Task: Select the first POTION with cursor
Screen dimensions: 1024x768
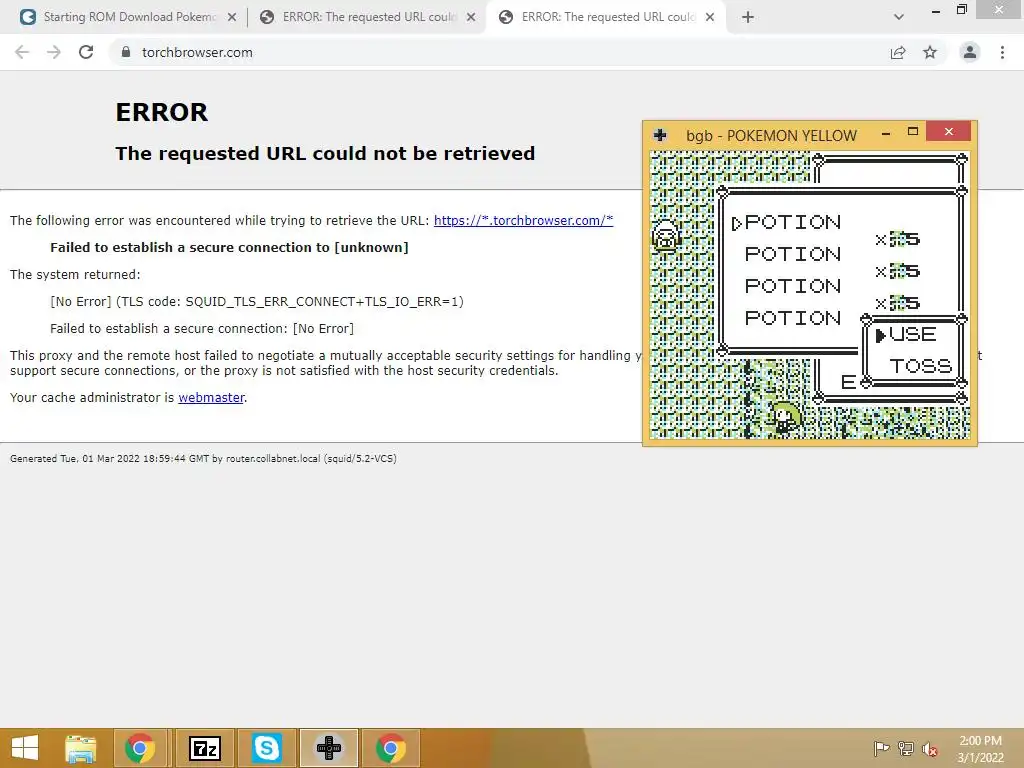Action: pos(786,223)
